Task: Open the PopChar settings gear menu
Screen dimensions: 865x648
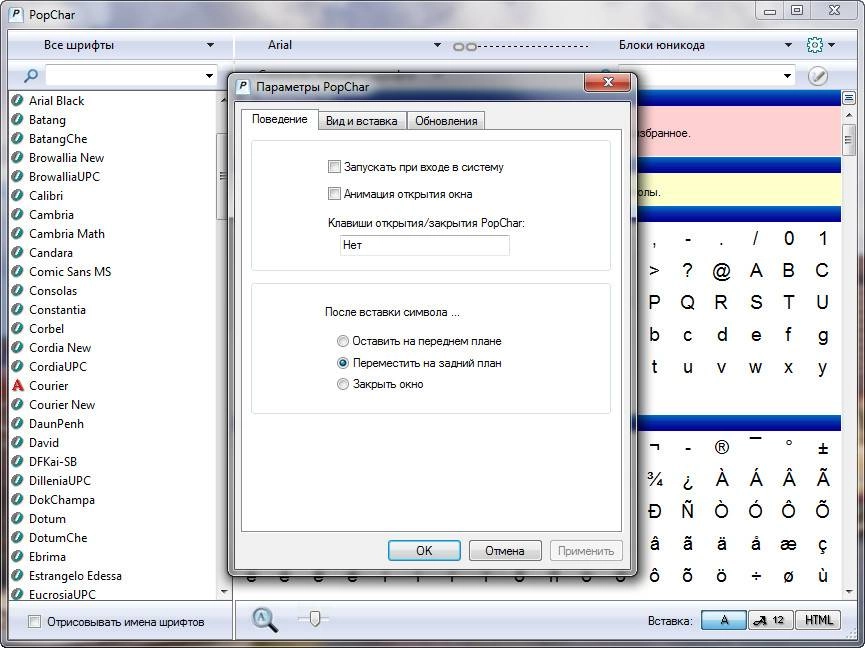Action: pyautogui.click(x=814, y=45)
